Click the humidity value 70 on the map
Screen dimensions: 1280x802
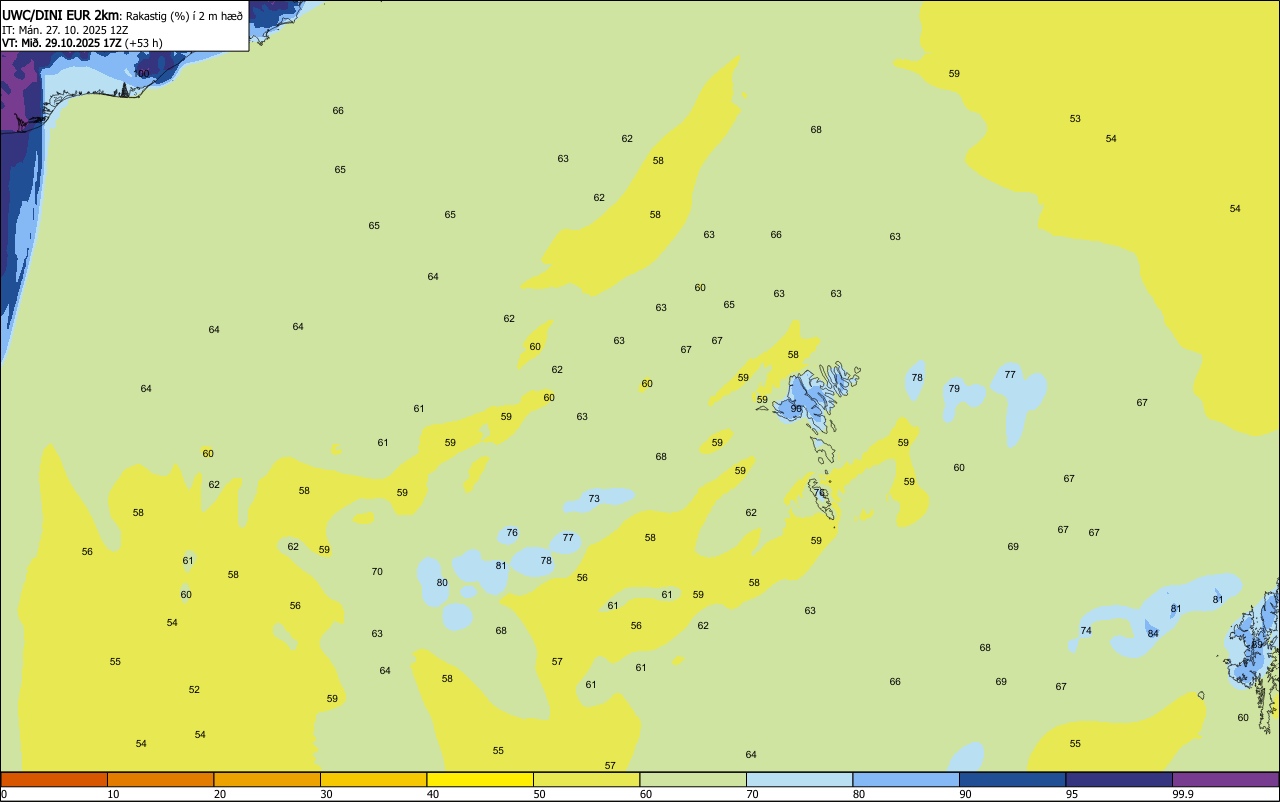377,572
